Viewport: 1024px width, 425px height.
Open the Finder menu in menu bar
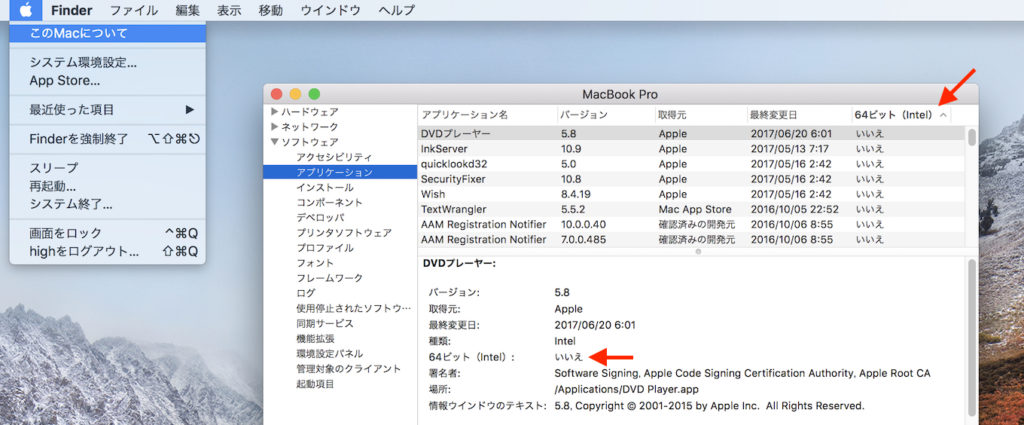pos(71,10)
